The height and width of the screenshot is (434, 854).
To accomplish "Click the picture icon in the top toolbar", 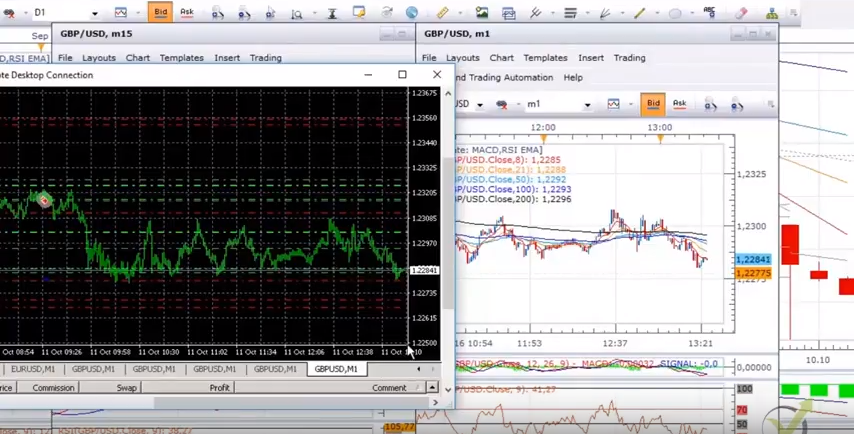I will tap(482, 13).
